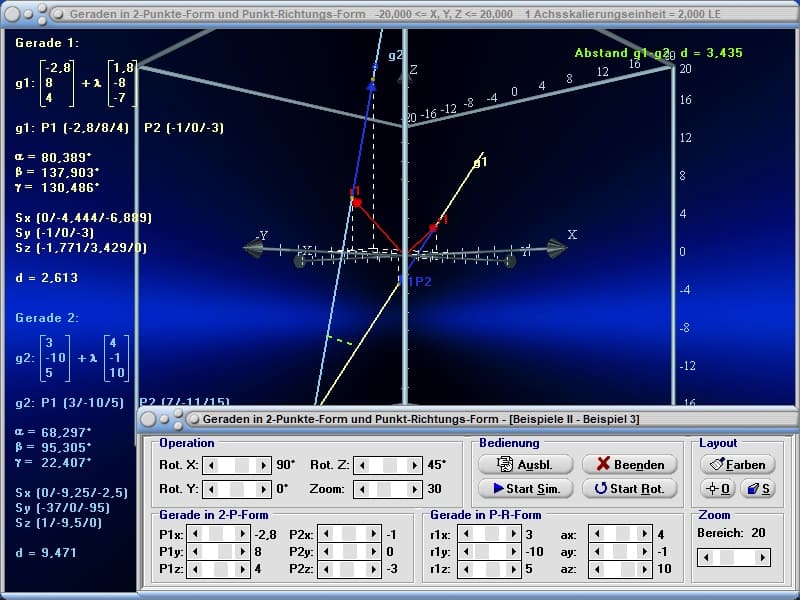
Task: Decrease the ay value with left arrow
Action: click(595, 552)
